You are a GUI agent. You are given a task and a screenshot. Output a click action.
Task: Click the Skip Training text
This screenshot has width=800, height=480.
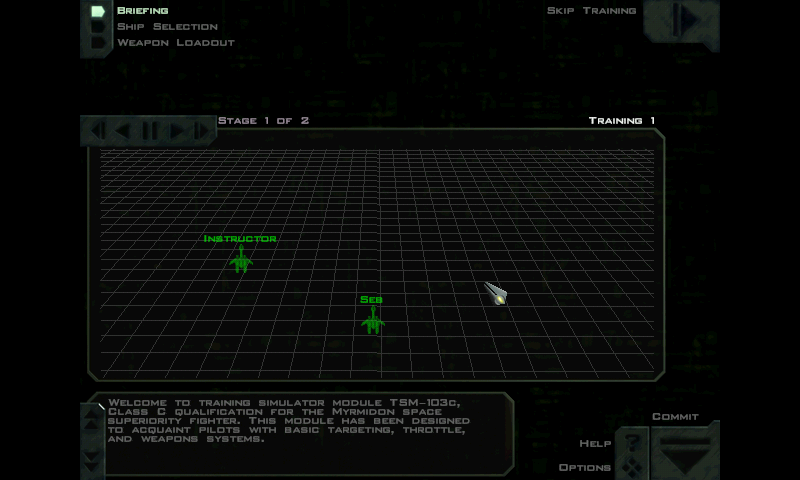591,11
